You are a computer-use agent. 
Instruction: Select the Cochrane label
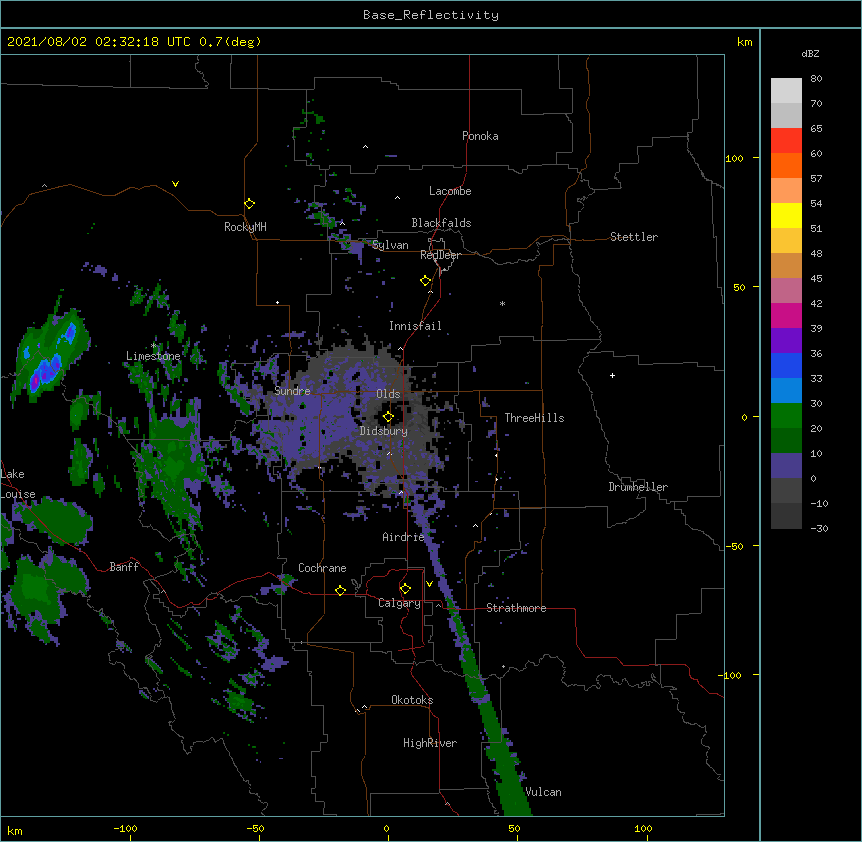(322, 568)
